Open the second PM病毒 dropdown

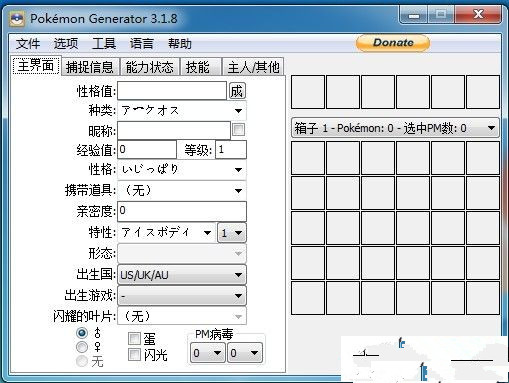[x=244, y=353]
